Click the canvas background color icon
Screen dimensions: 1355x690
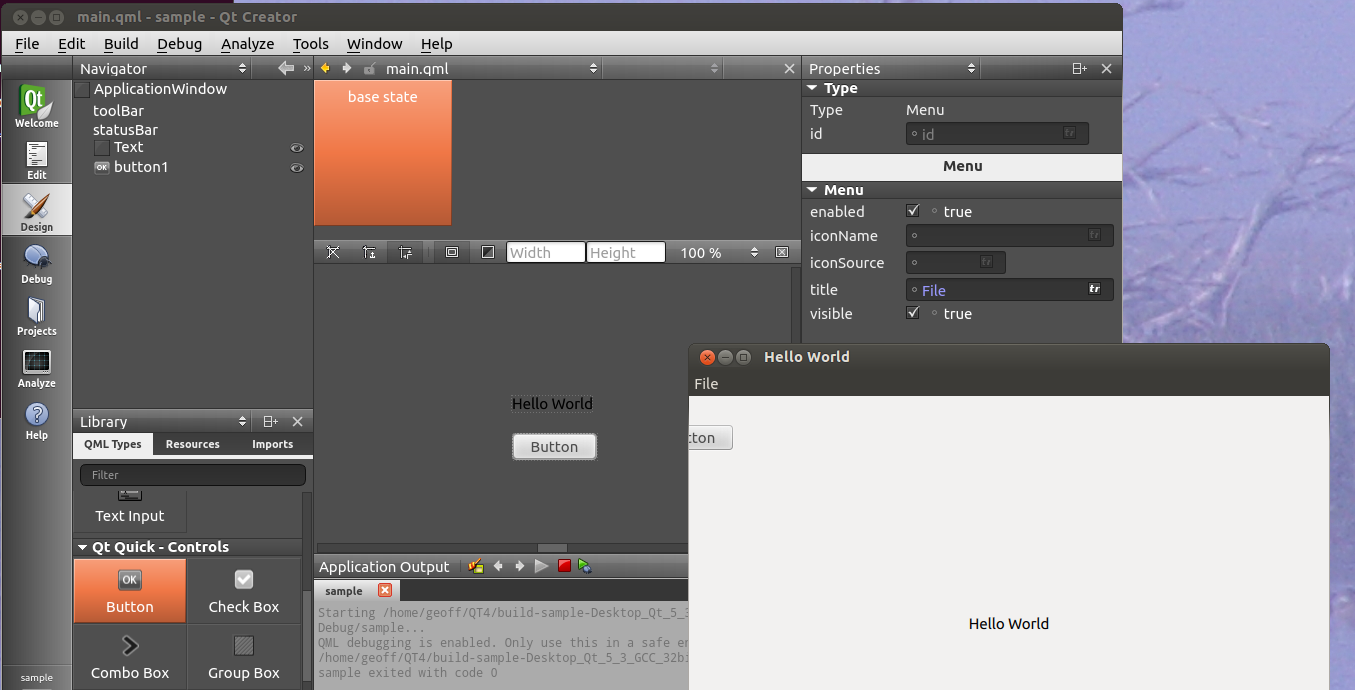point(488,252)
